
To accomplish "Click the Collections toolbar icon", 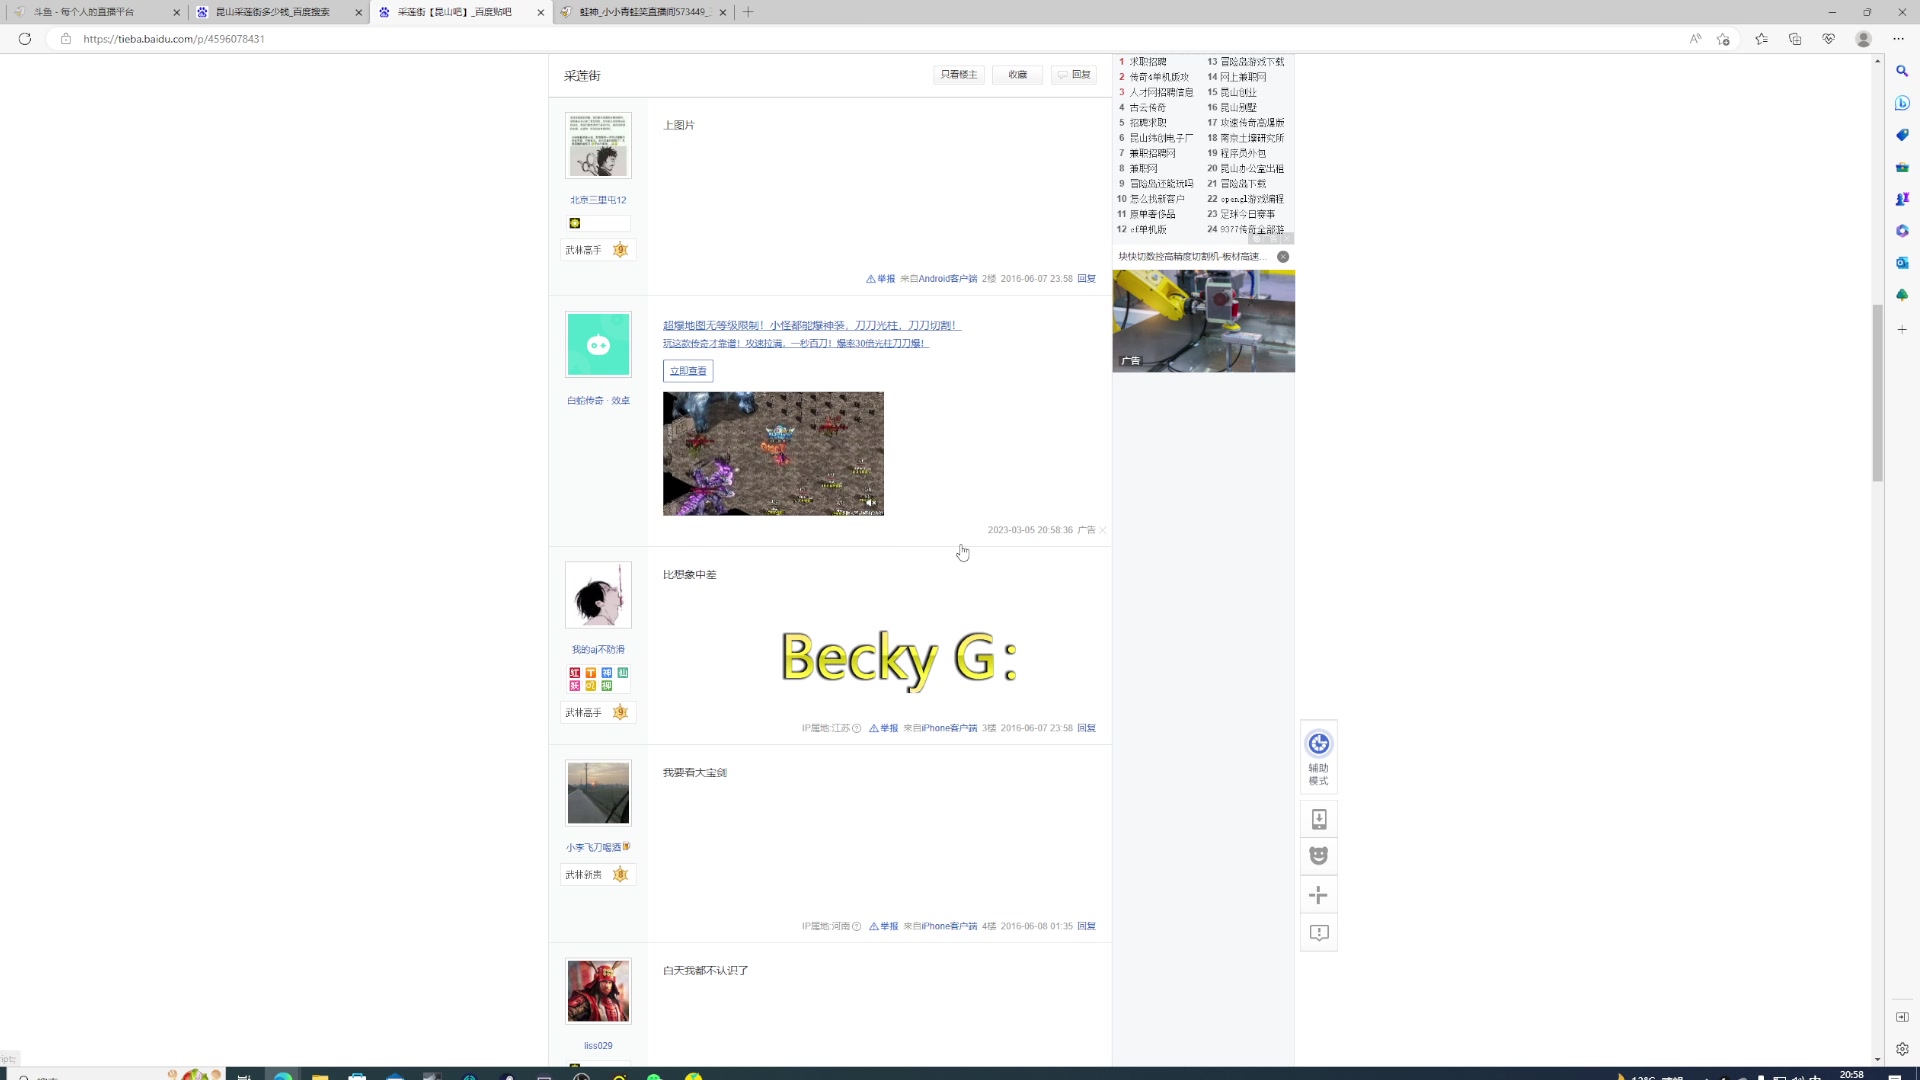I will pyautogui.click(x=1795, y=39).
